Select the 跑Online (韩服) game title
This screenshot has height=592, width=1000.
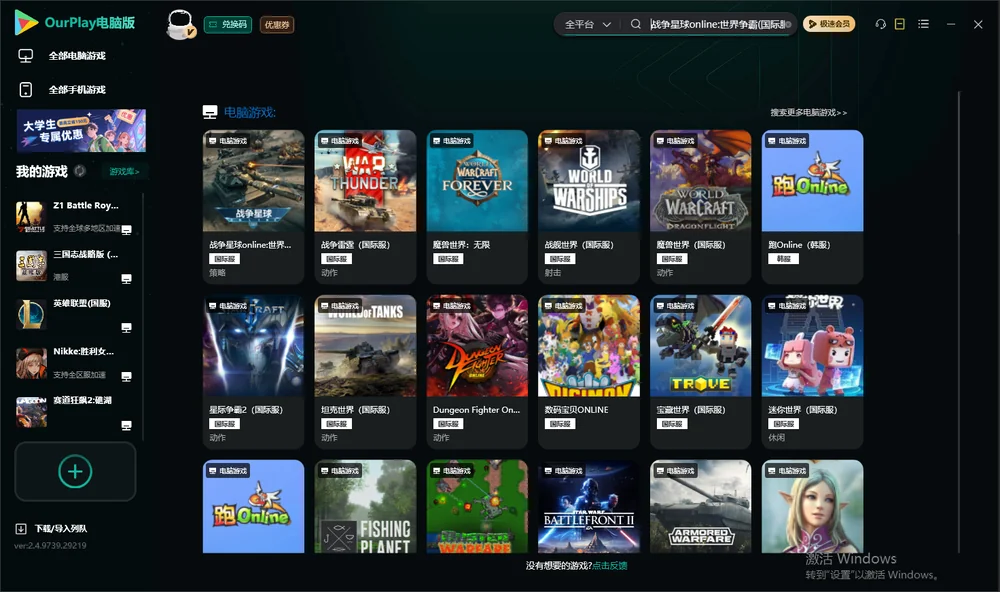799,245
